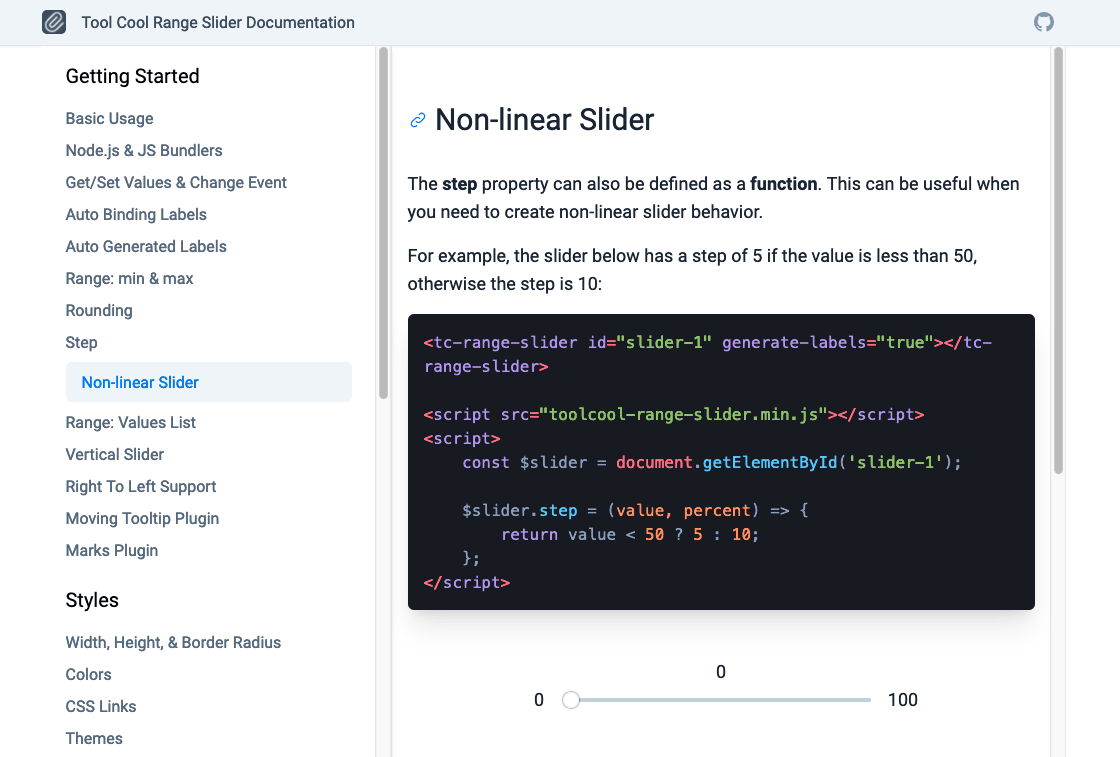Viewport: 1120px width, 757px height.
Task: Navigate to Auto Binding Labels
Action: tap(136, 214)
